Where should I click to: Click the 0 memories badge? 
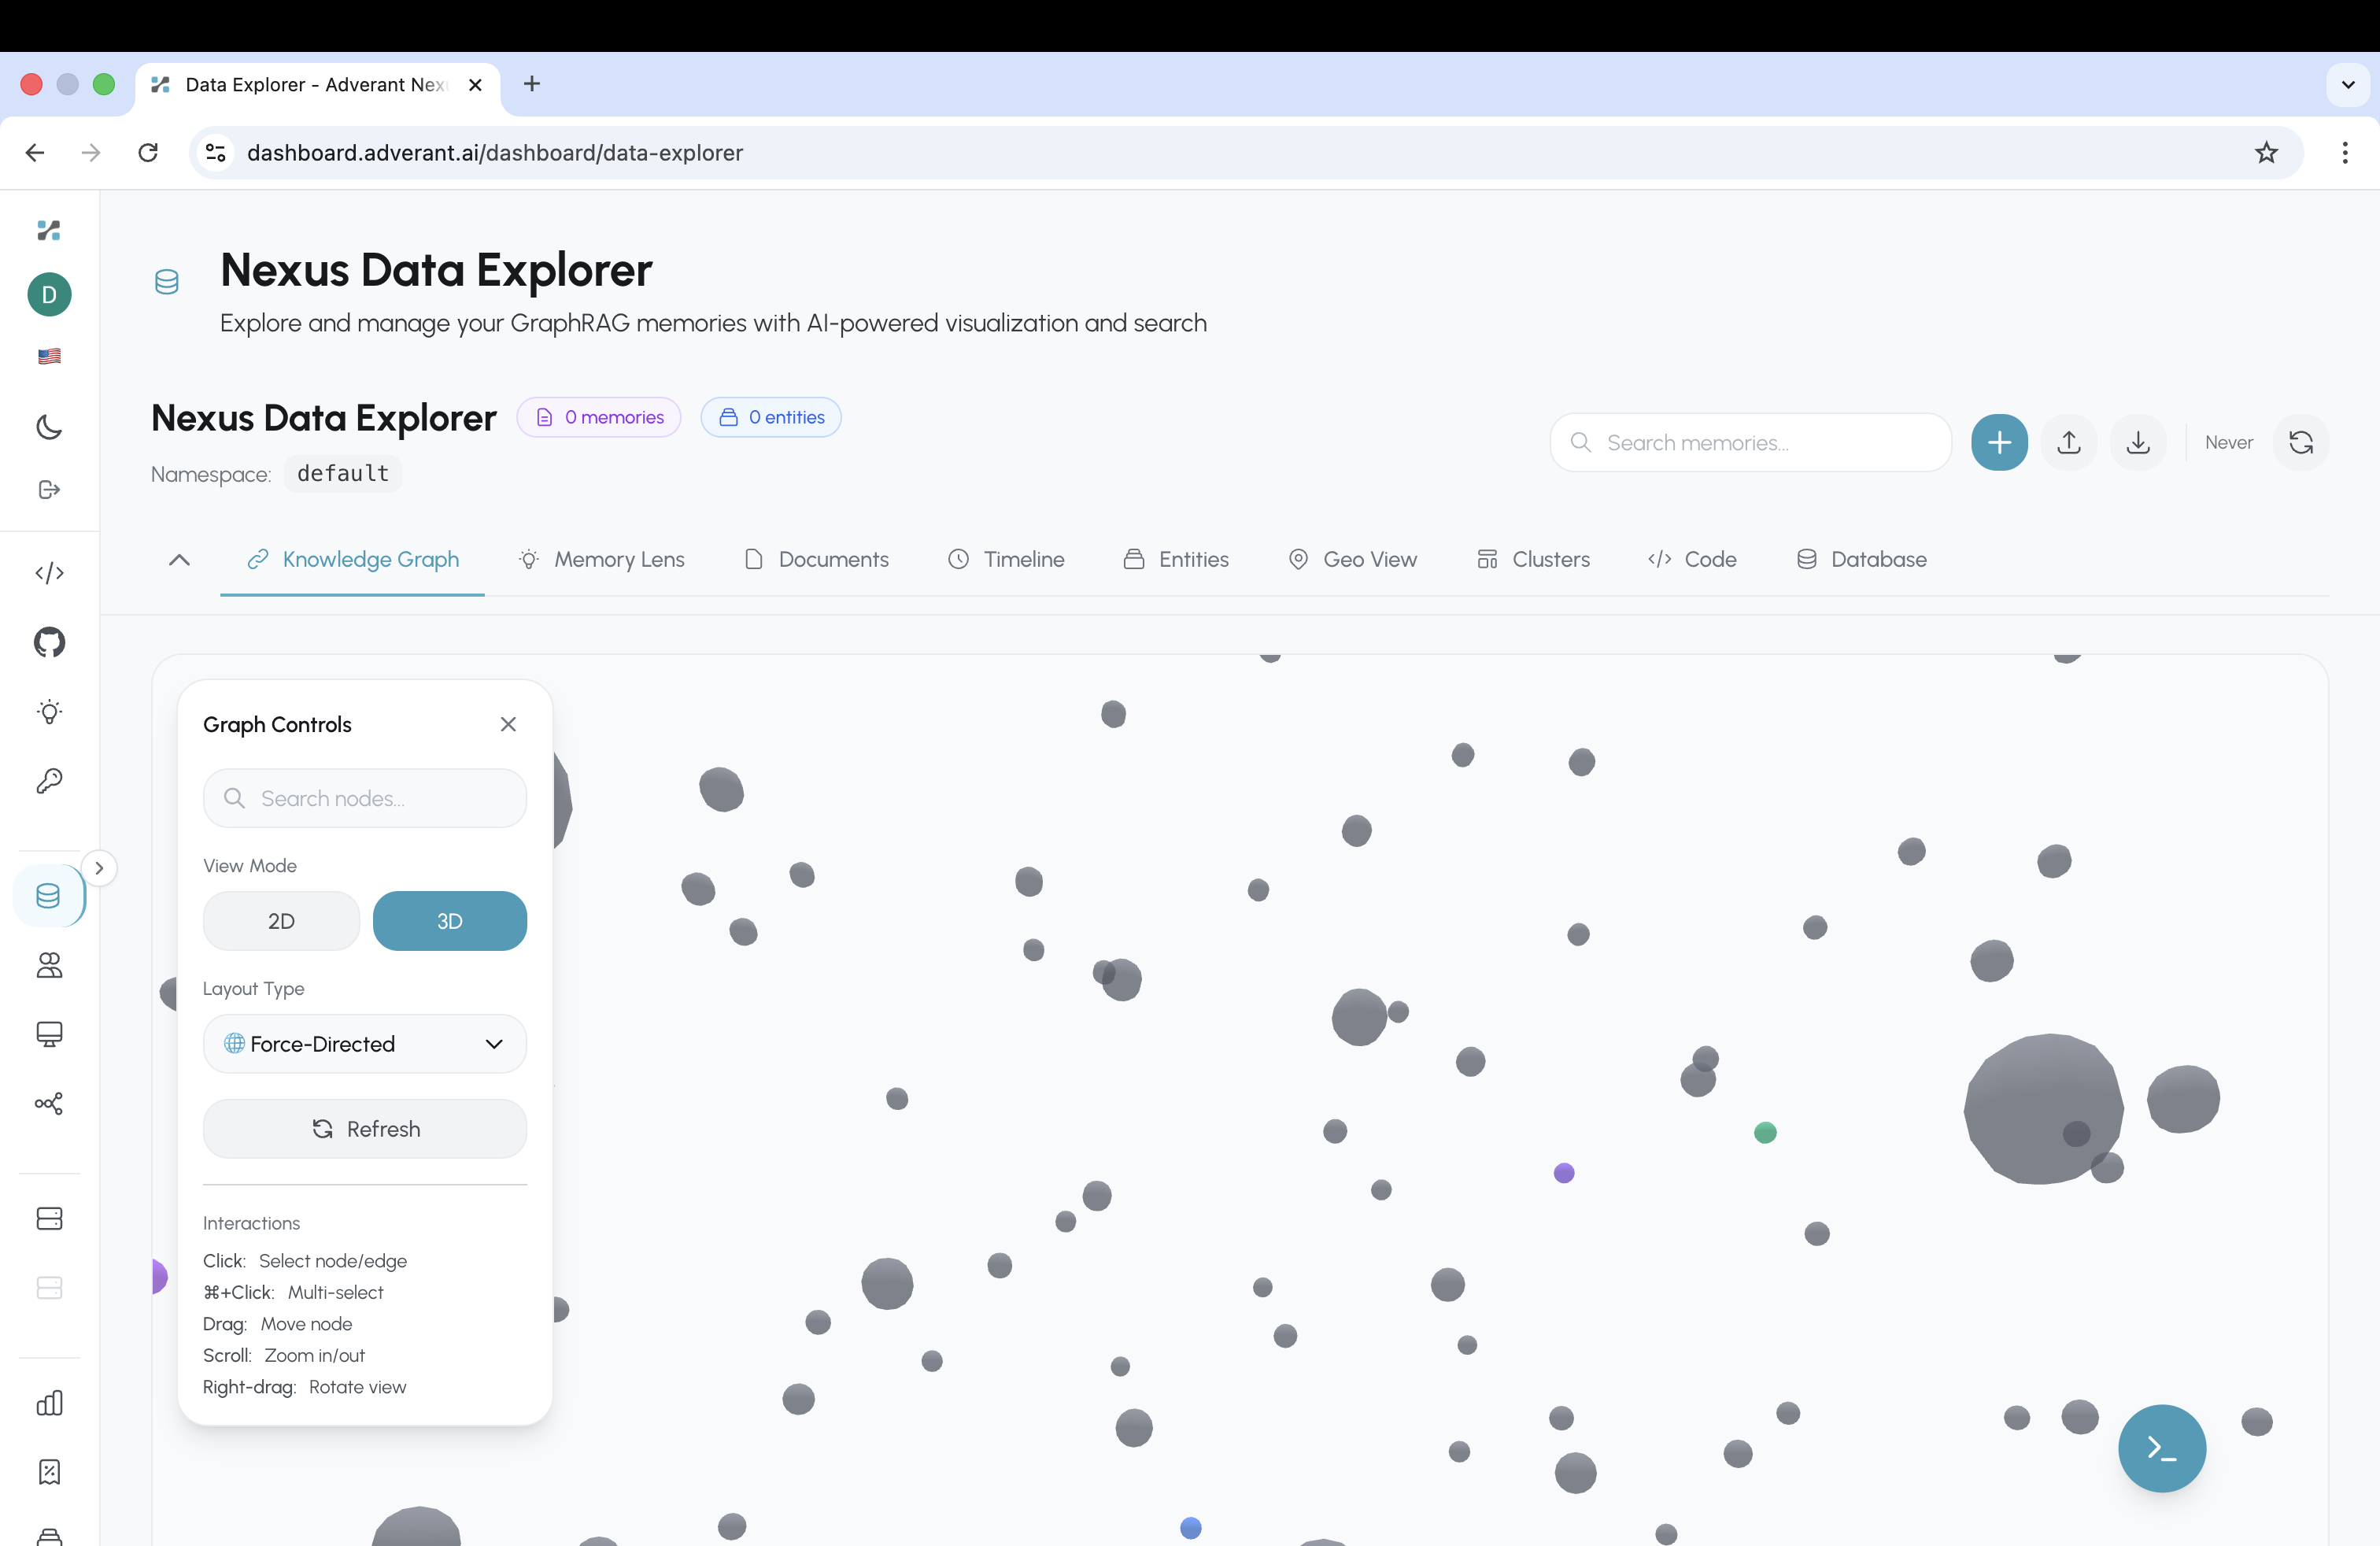tap(598, 417)
